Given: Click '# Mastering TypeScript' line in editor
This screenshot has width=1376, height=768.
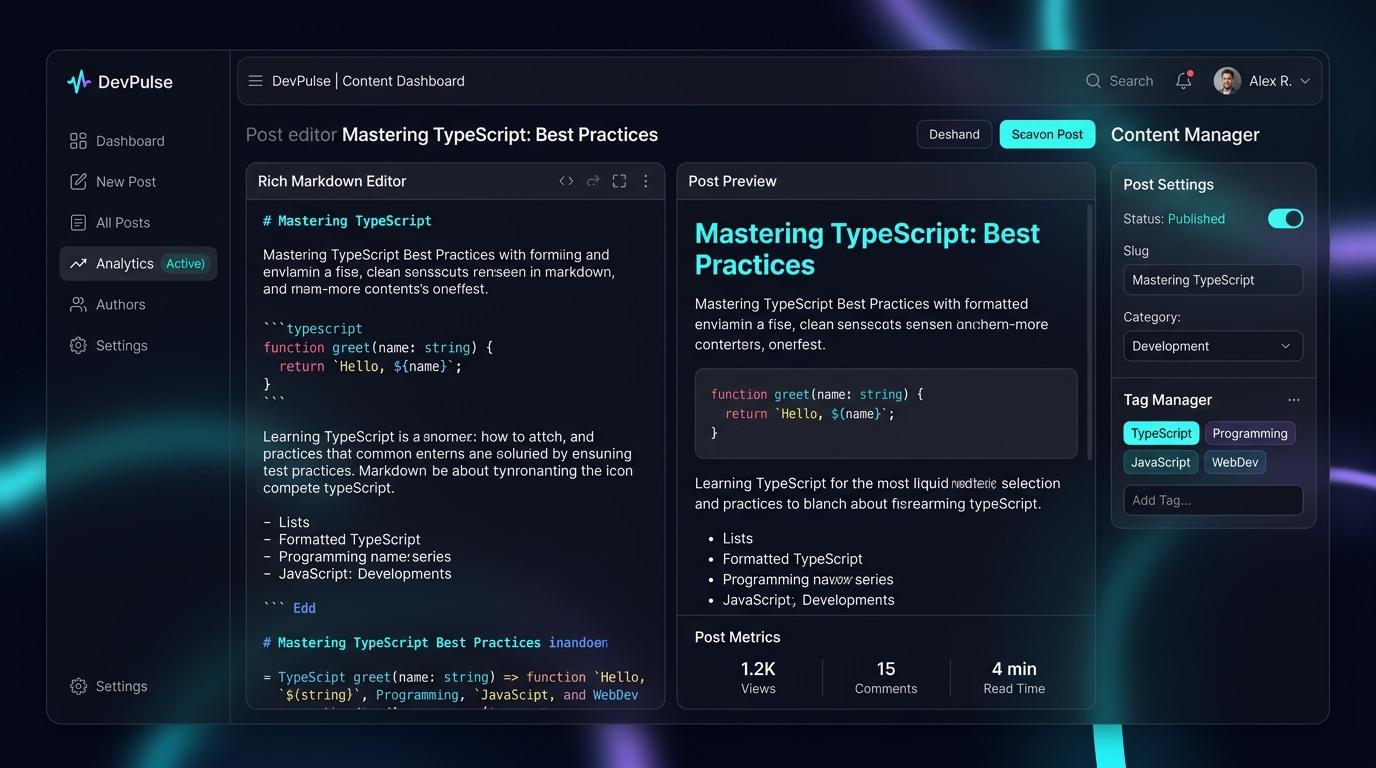Looking at the screenshot, I should tap(347, 221).
